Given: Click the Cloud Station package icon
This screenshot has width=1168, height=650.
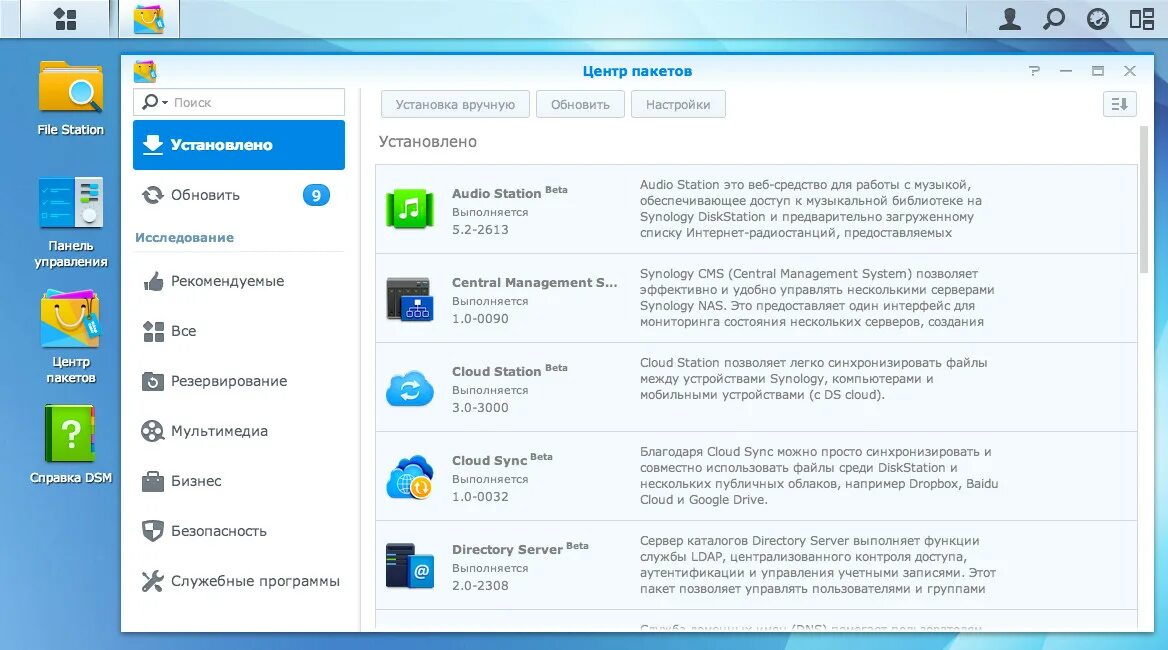Looking at the screenshot, I should click(x=410, y=388).
